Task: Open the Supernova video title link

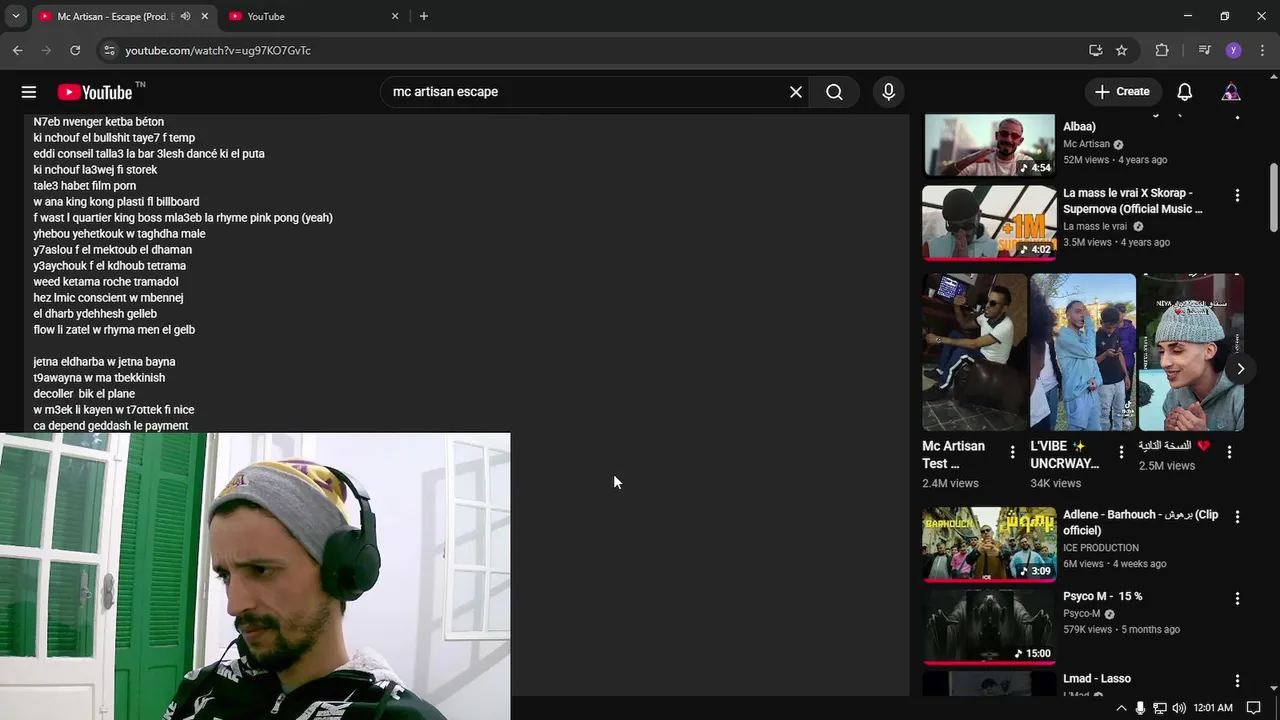Action: click(1133, 201)
